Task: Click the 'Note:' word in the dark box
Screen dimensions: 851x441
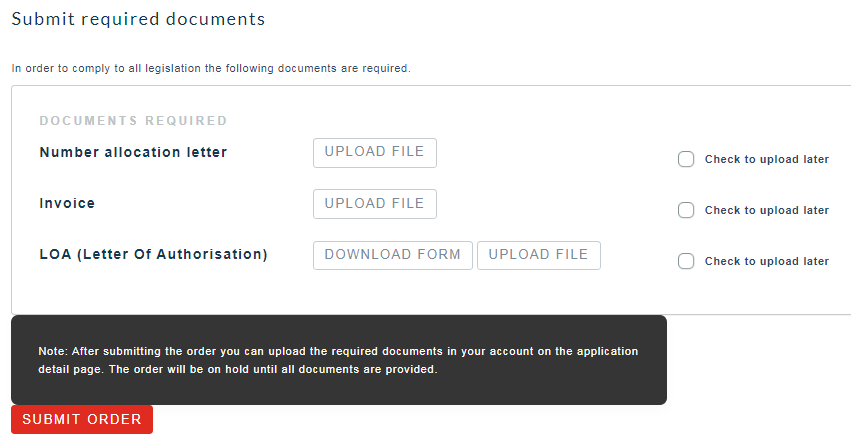Action: [x=53, y=352]
